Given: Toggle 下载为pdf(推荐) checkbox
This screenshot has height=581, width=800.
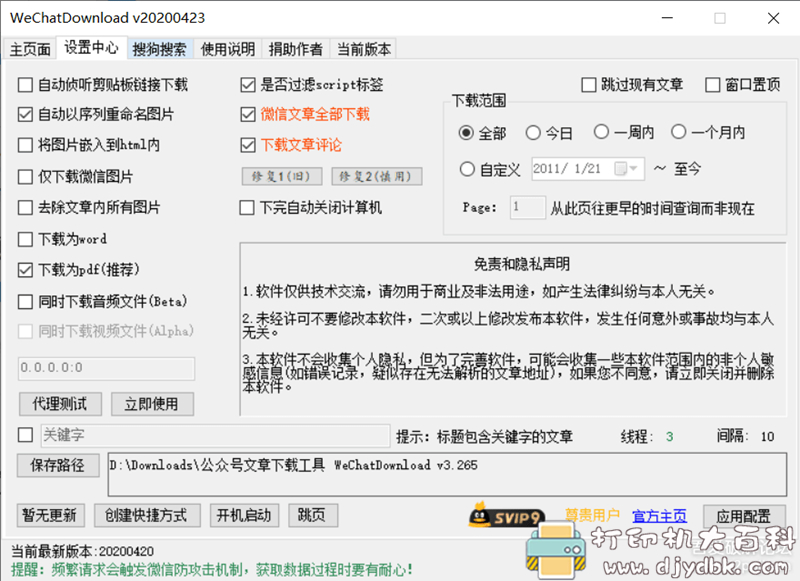Looking at the screenshot, I should point(24,270).
